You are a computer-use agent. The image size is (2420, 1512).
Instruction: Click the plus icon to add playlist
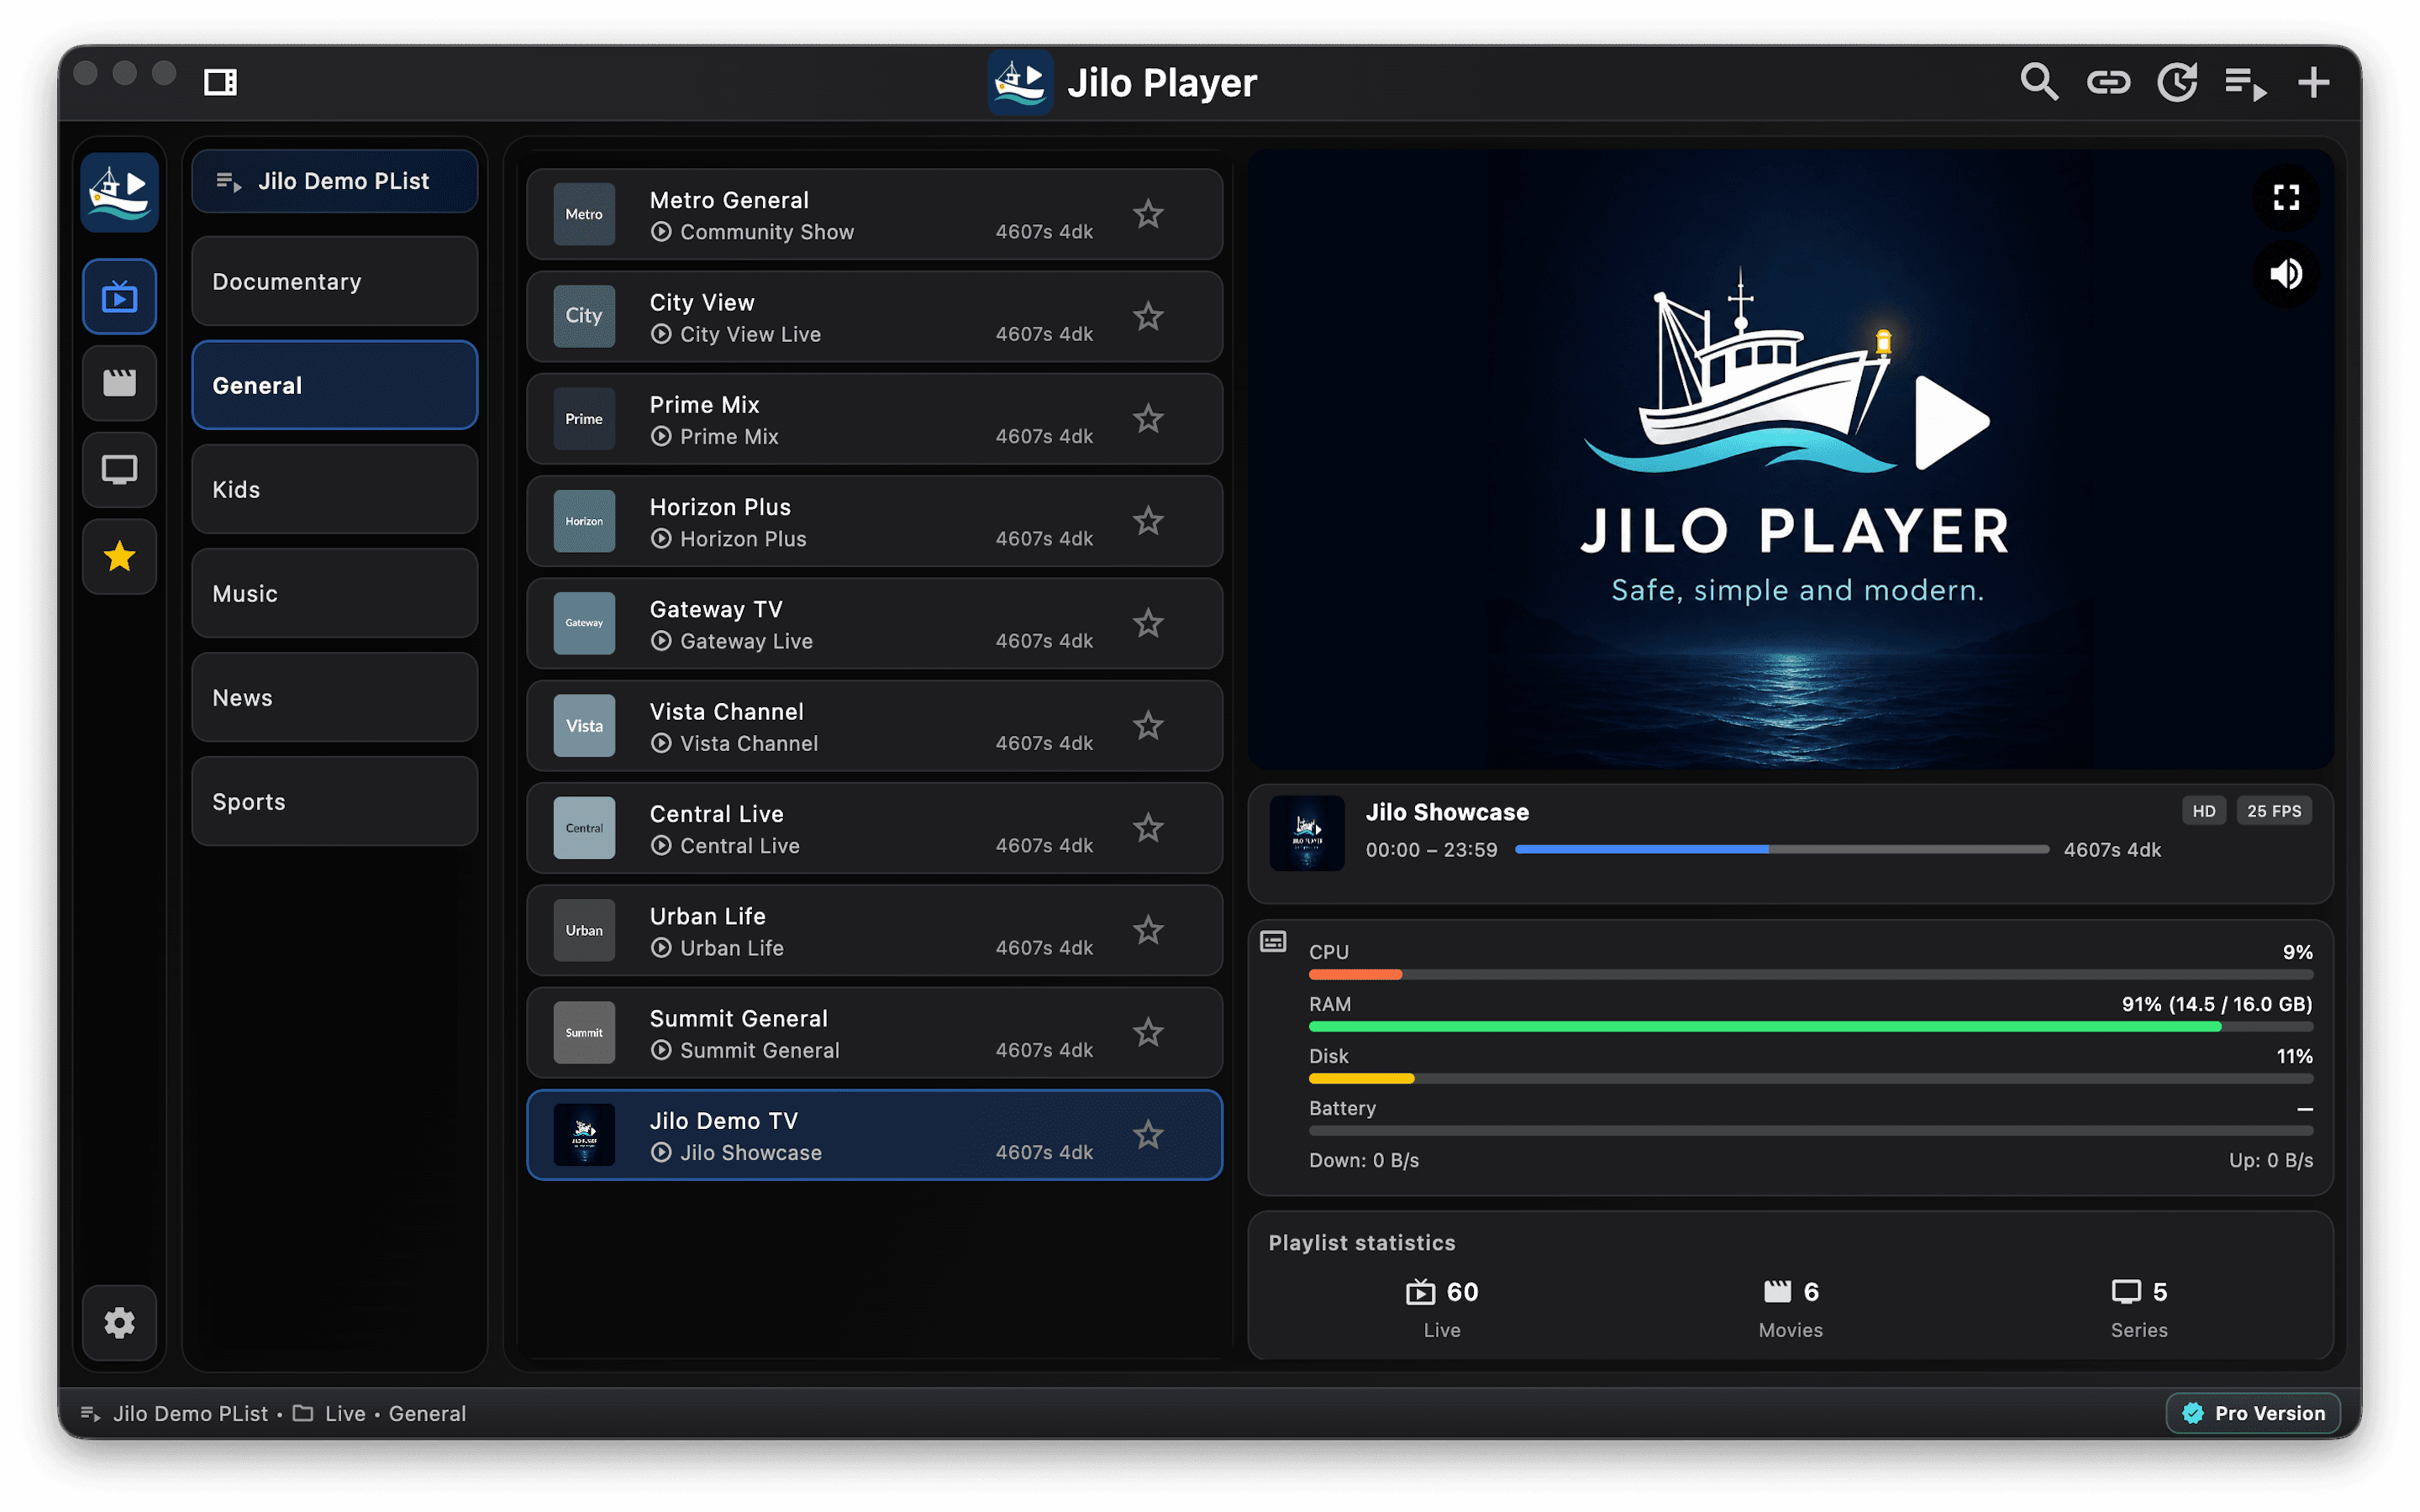(x=2314, y=82)
